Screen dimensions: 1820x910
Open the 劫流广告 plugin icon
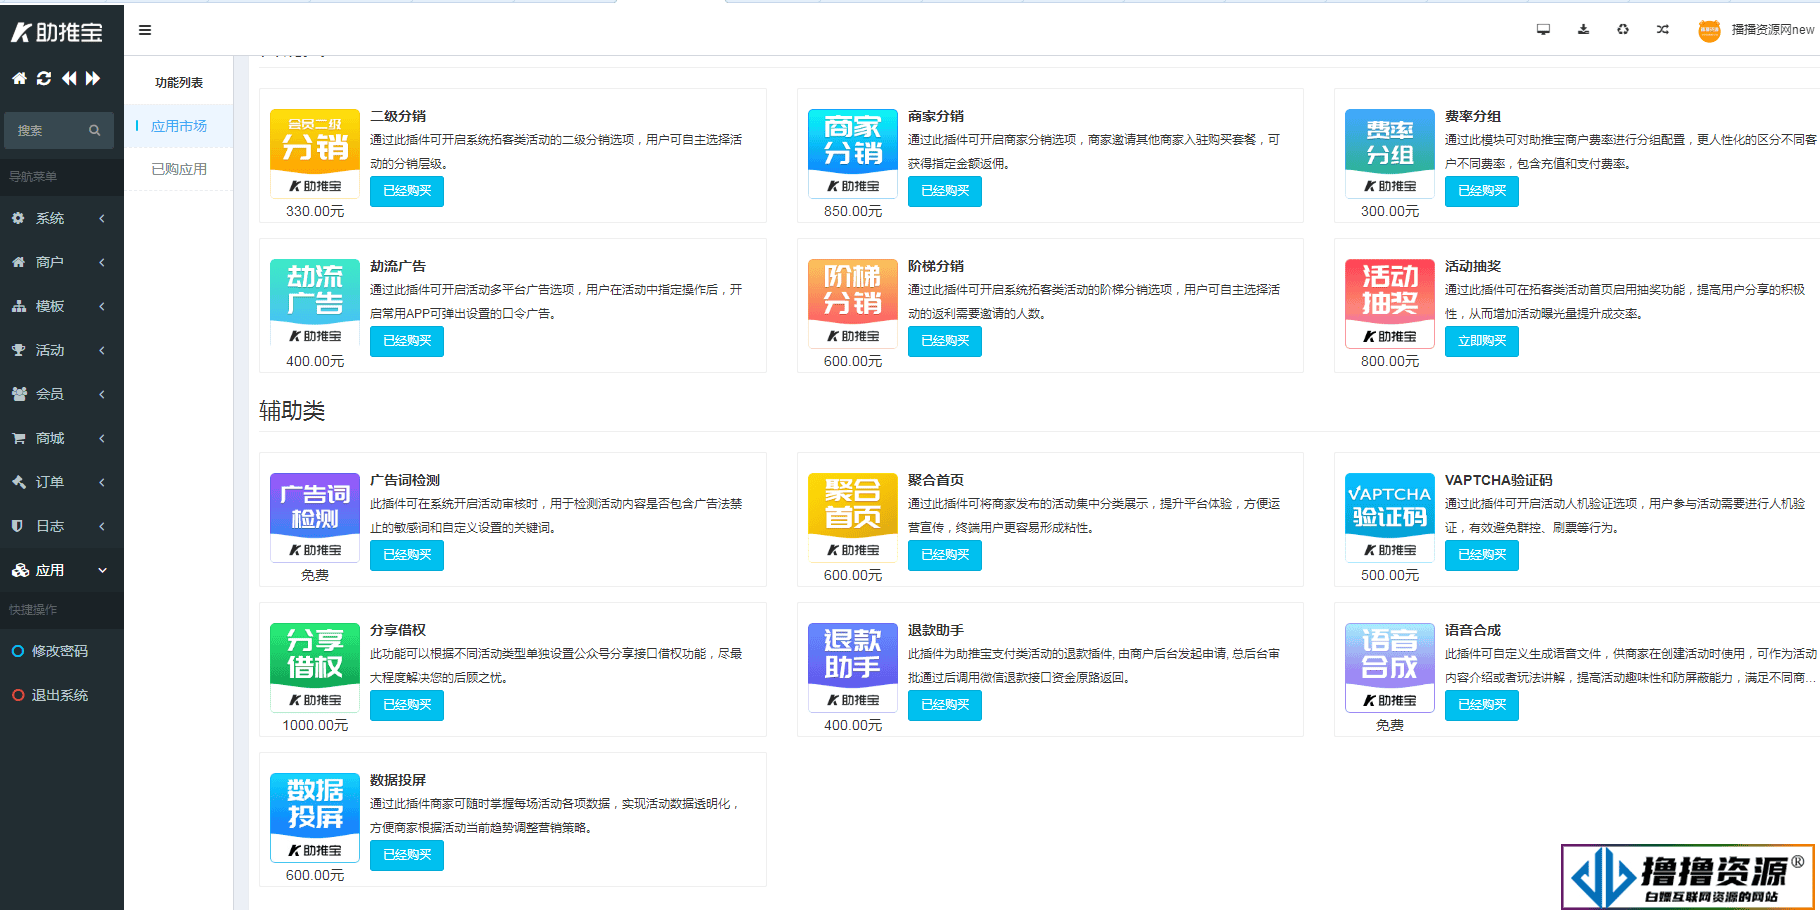coord(315,303)
